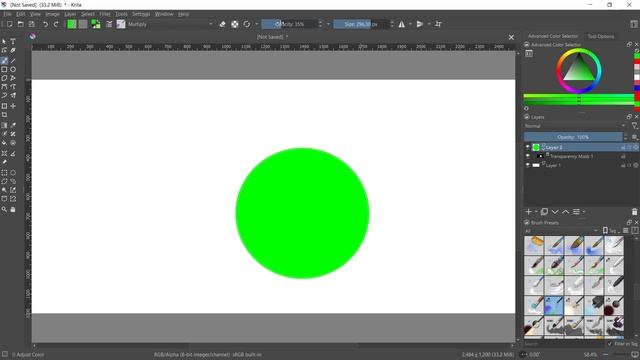This screenshot has width=640, height=360.
Task: Select the Transform tool
Action: (x=4, y=106)
